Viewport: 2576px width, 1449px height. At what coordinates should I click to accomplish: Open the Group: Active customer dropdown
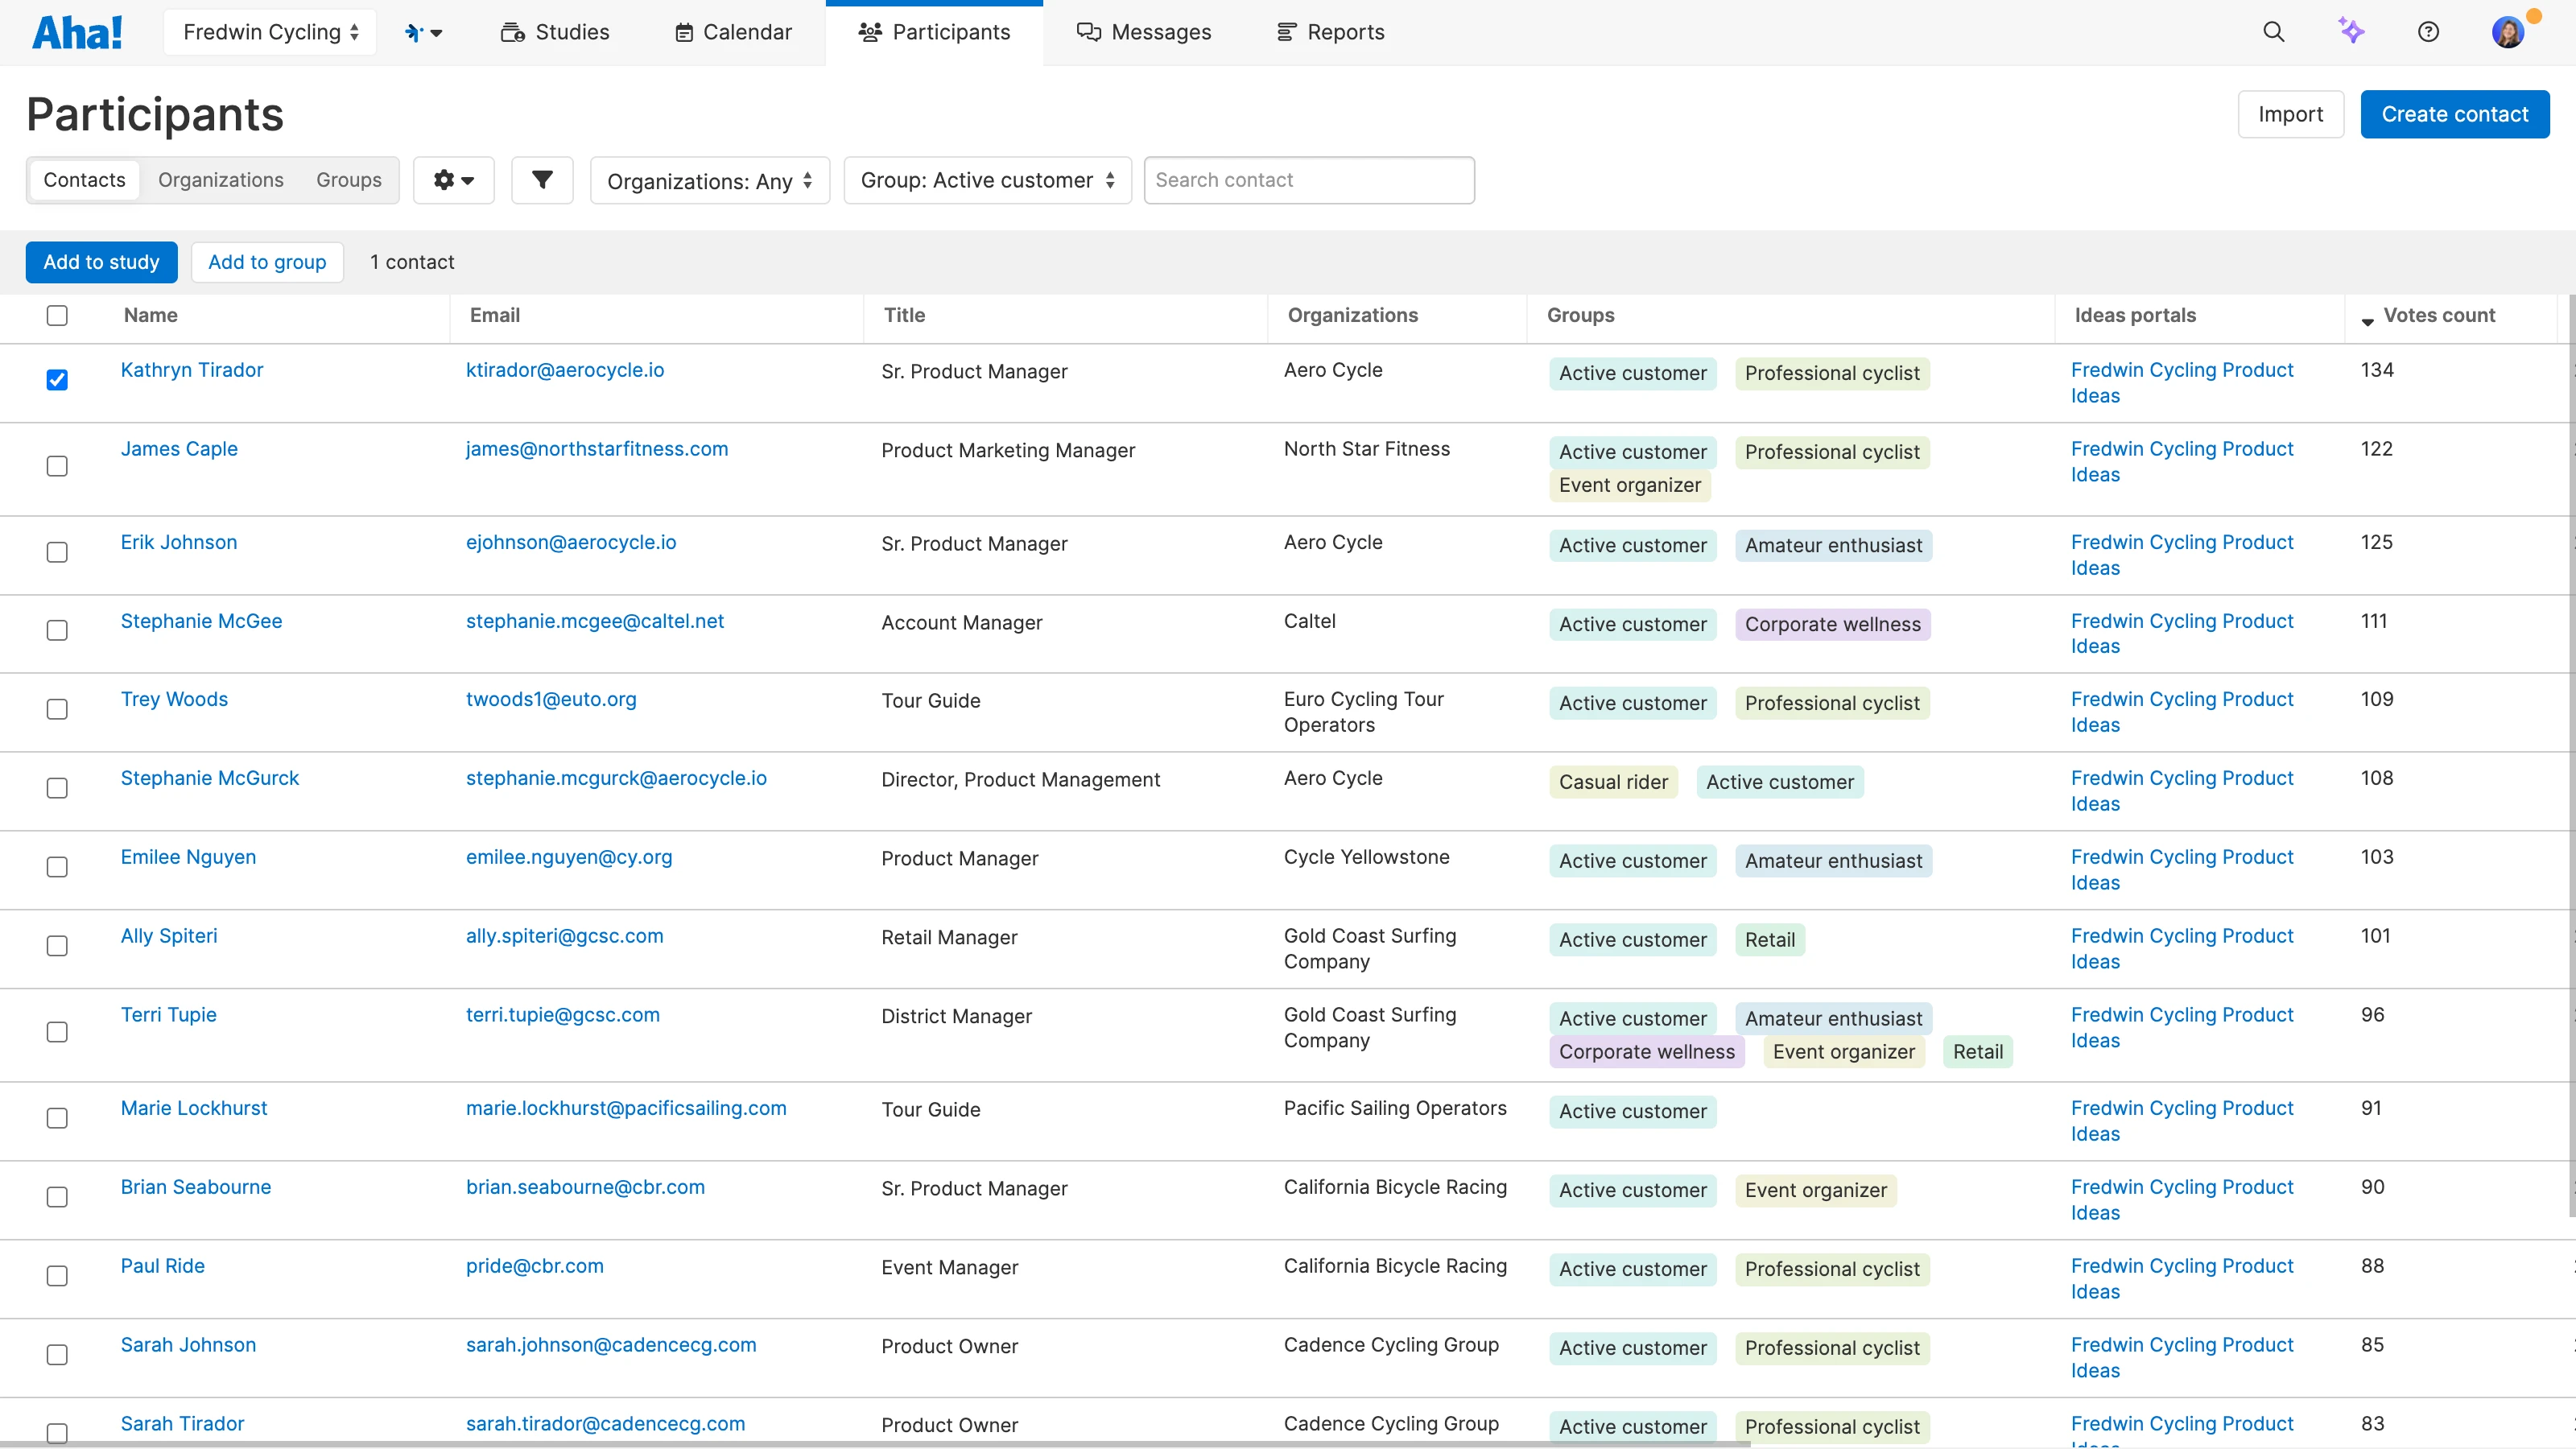(986, 180)
